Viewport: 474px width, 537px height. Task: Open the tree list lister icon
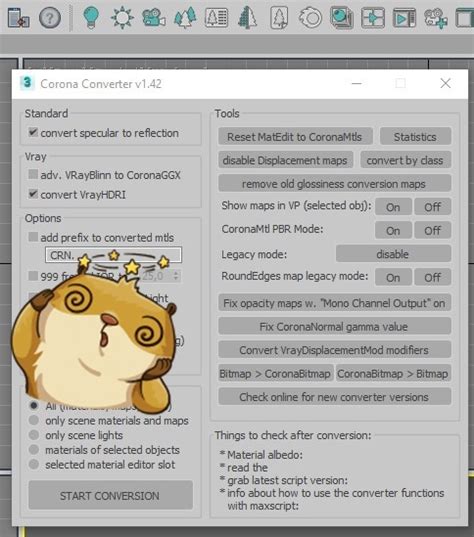click(216, 17)
